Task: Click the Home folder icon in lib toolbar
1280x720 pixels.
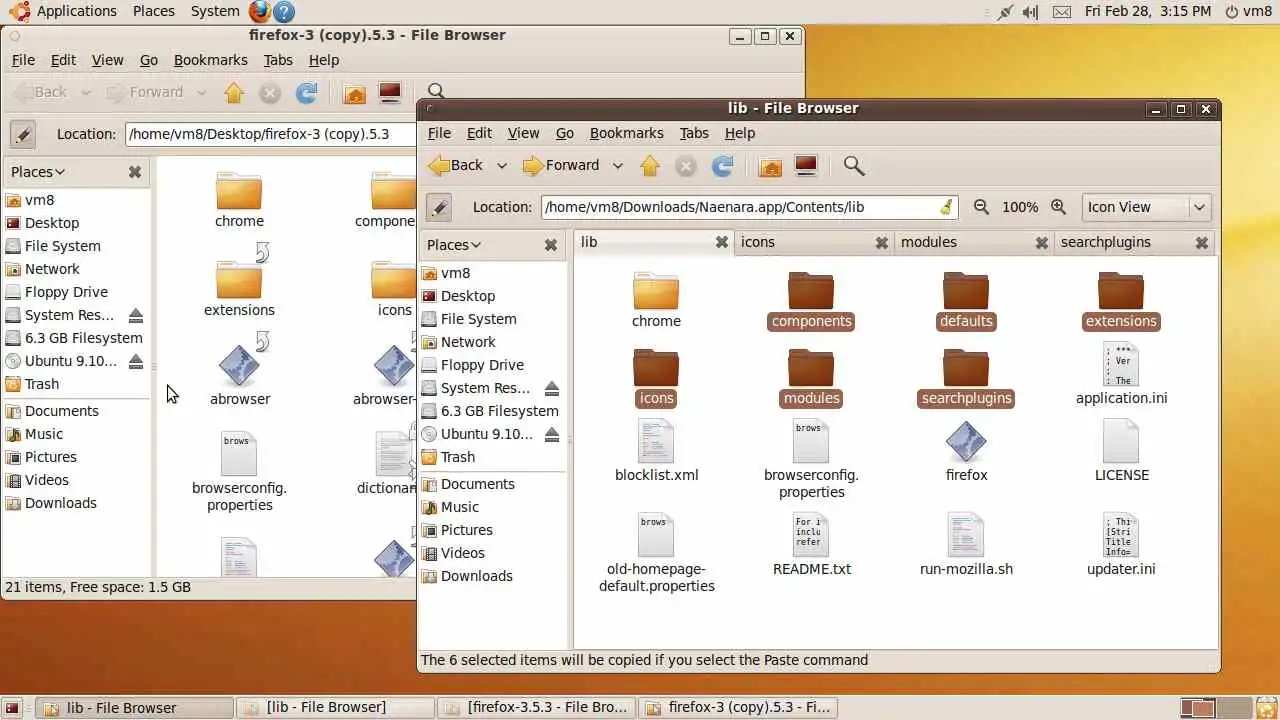Action: point(770,166)
